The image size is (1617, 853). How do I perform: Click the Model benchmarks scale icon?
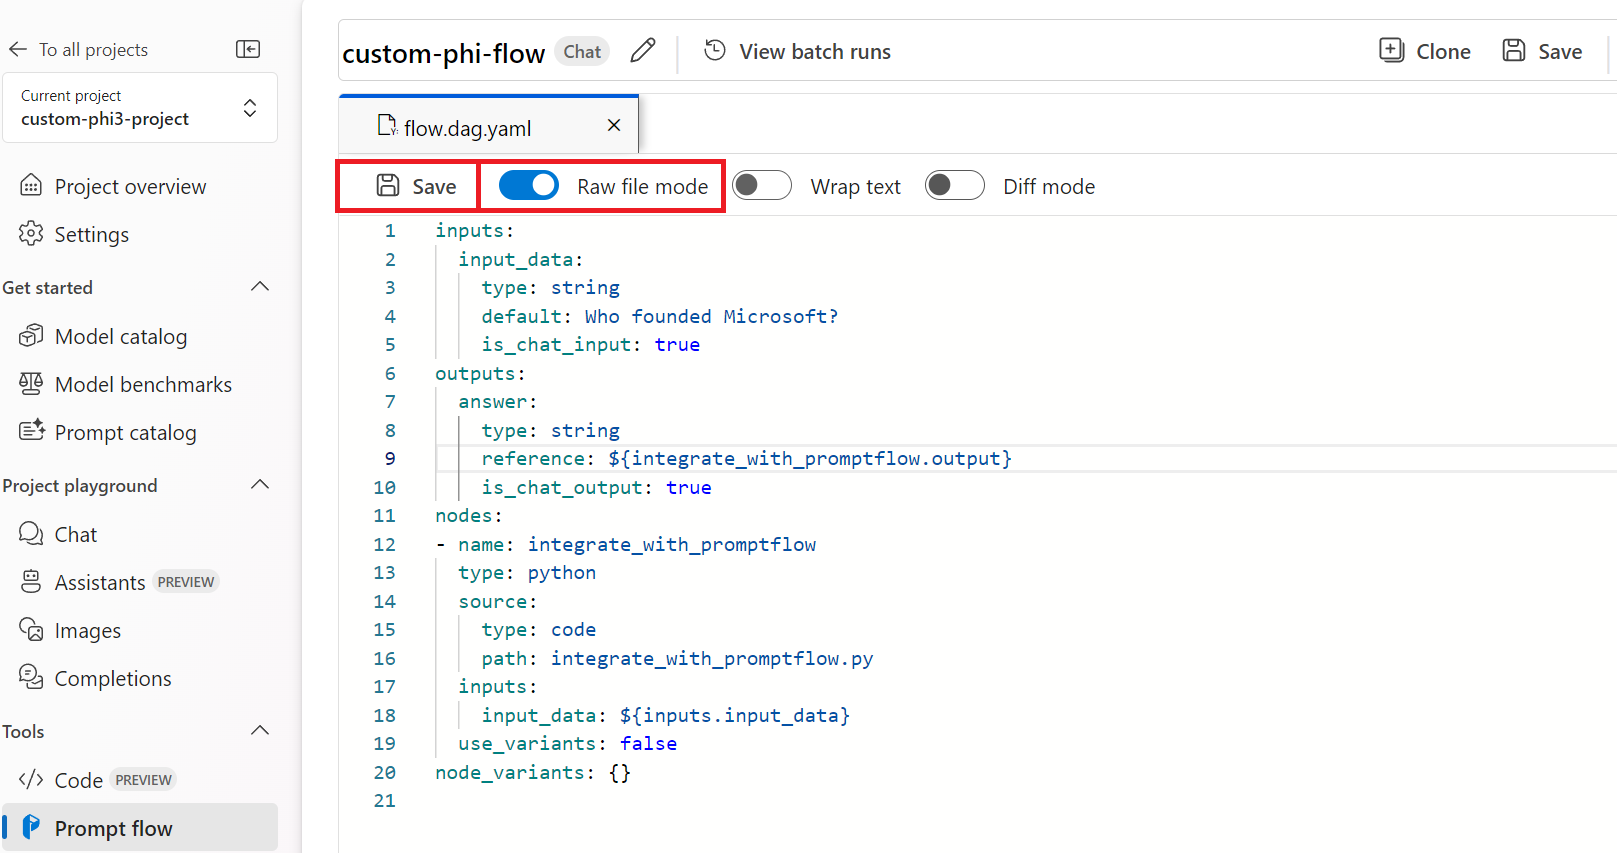coord(31,383)
